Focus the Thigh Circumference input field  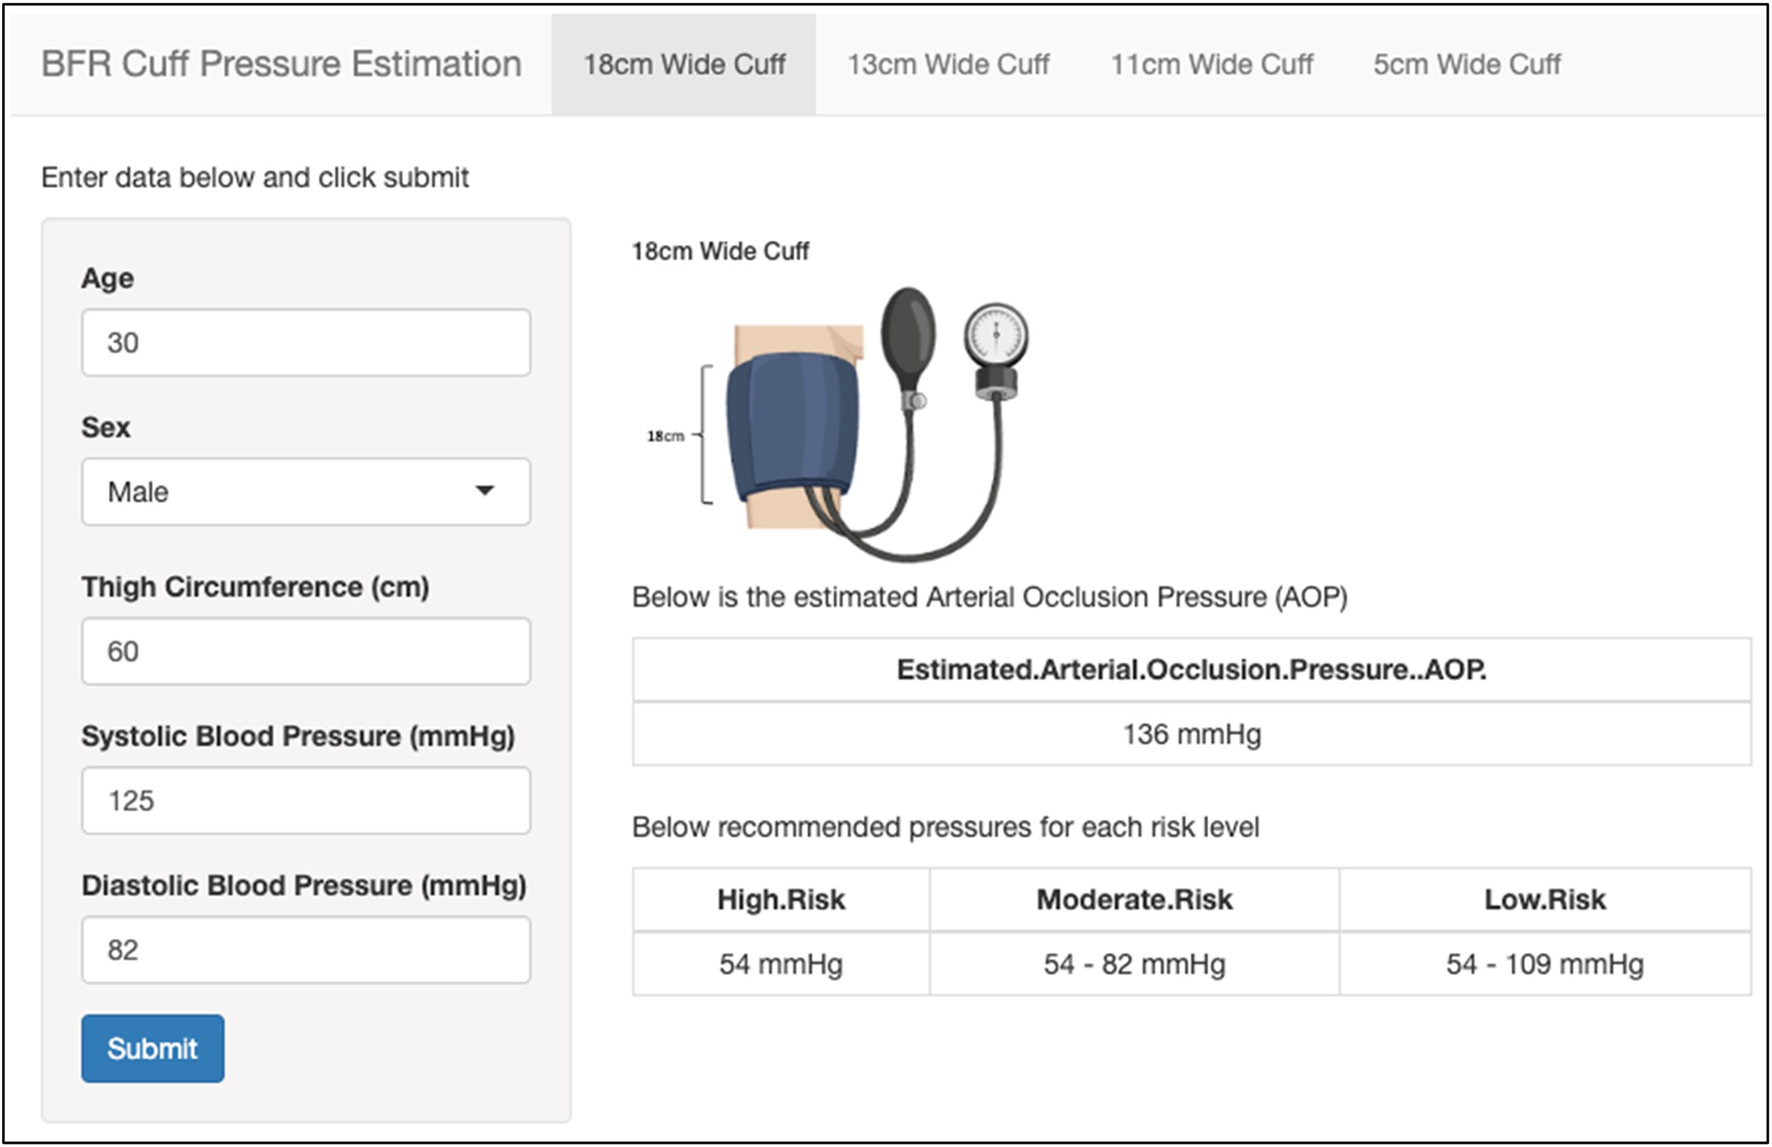(305, 652)
